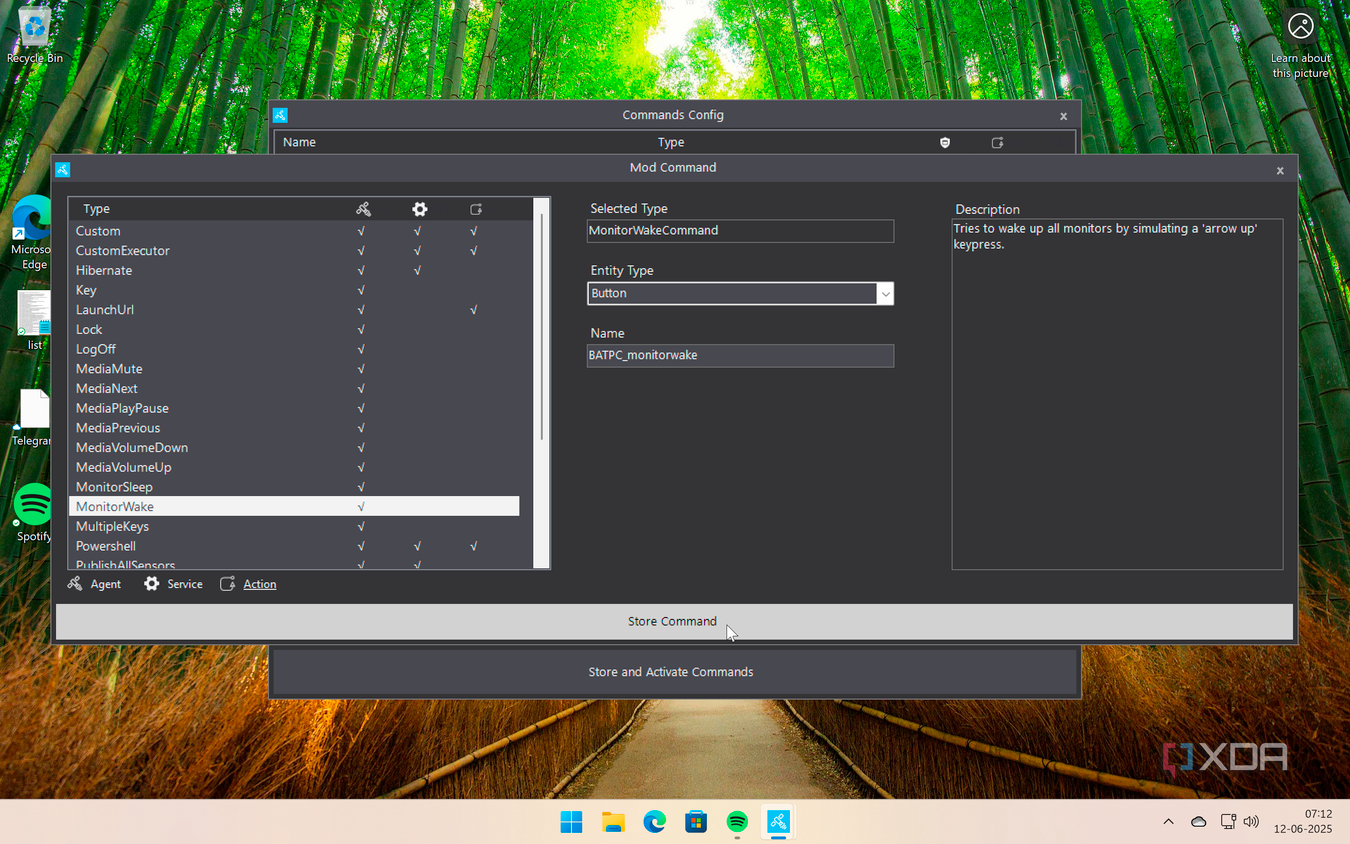Click the Action column header icon
Viewport: 1350px width, 844px height.
(476, 209)
